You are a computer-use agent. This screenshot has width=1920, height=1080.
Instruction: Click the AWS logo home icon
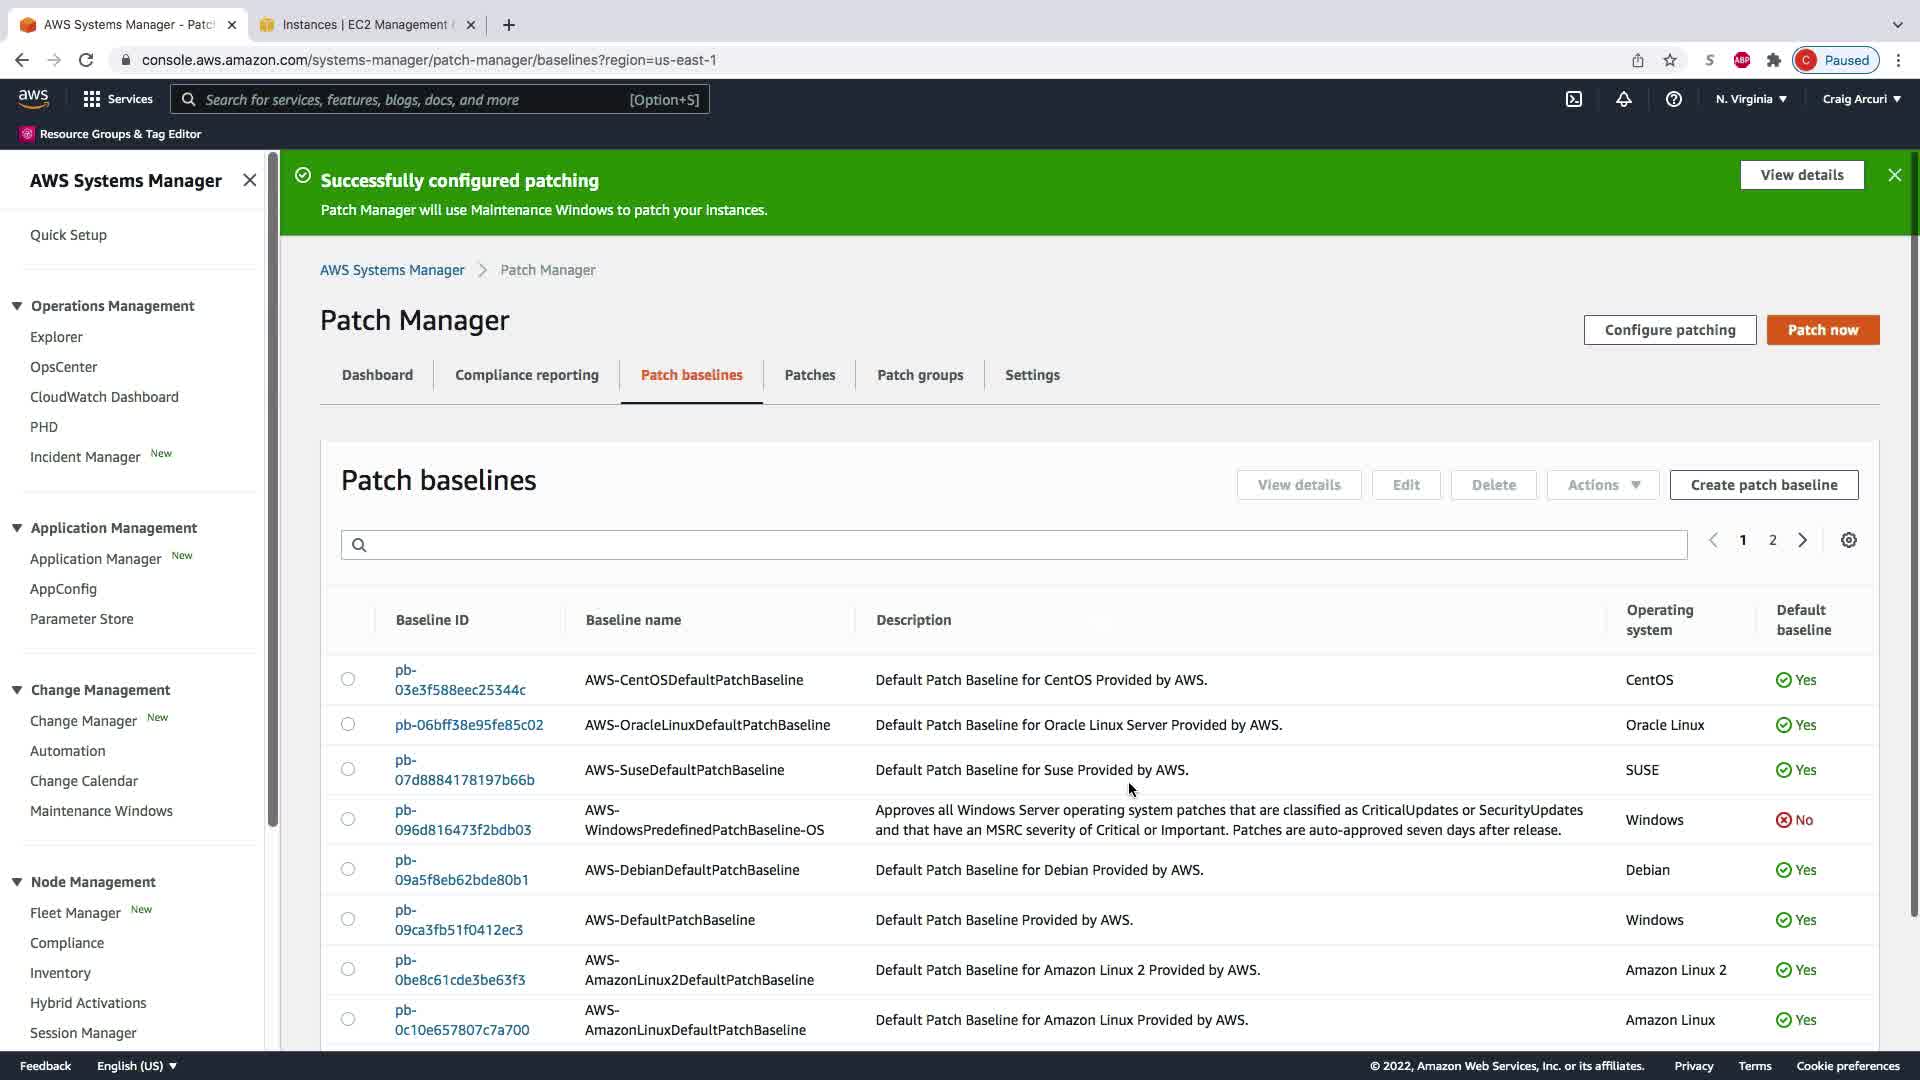tap(33, 98)
